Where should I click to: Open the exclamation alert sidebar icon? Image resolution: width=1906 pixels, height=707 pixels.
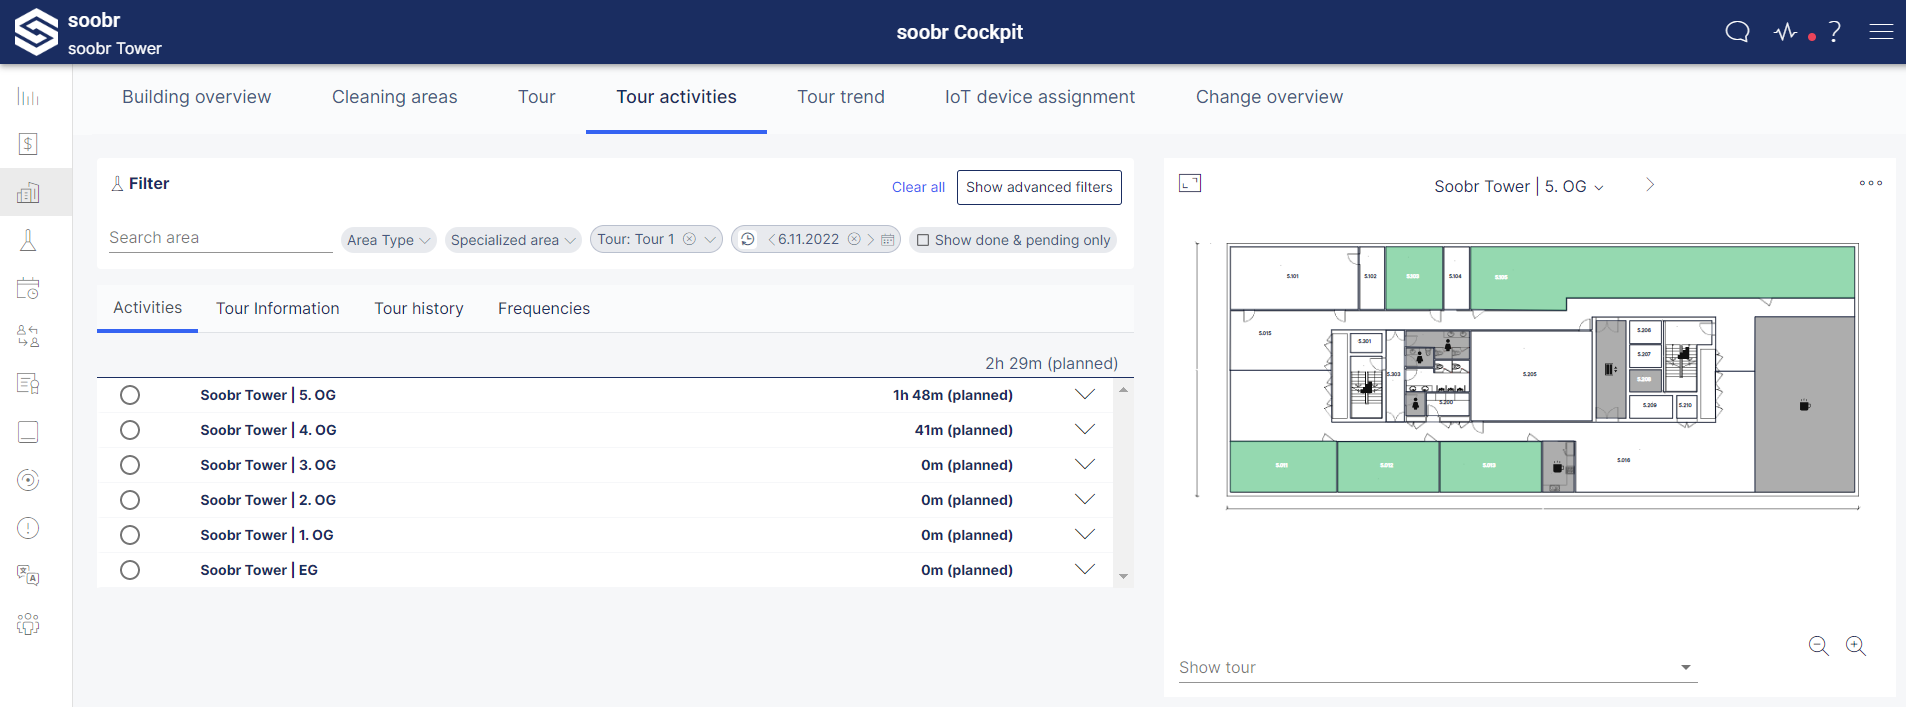click(x=28, y=528)
